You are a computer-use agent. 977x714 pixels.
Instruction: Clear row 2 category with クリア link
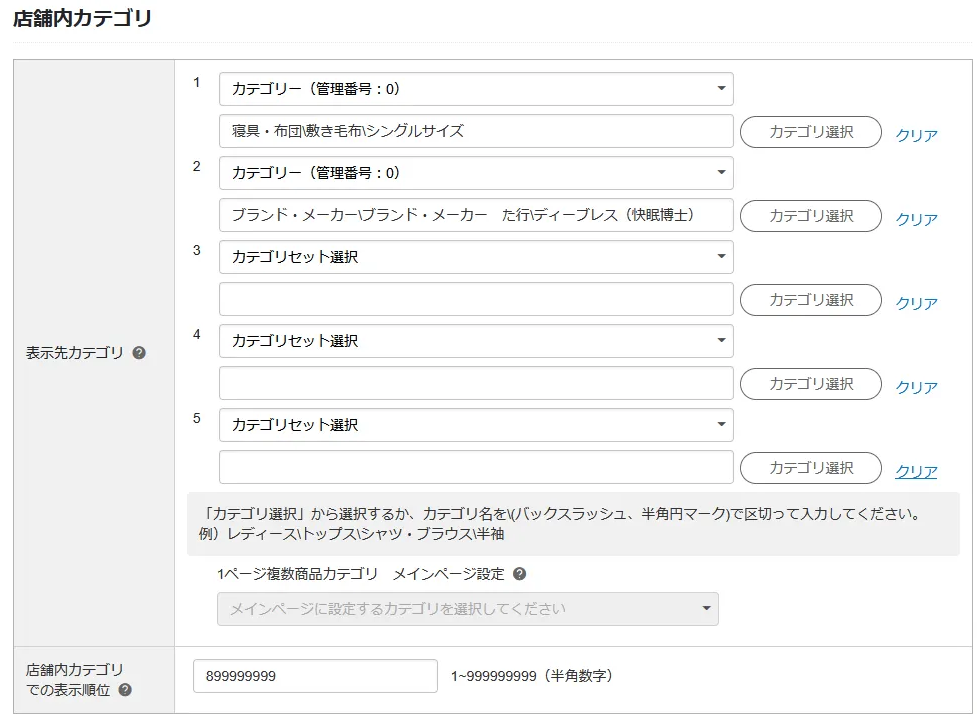(x=916, y=219)
